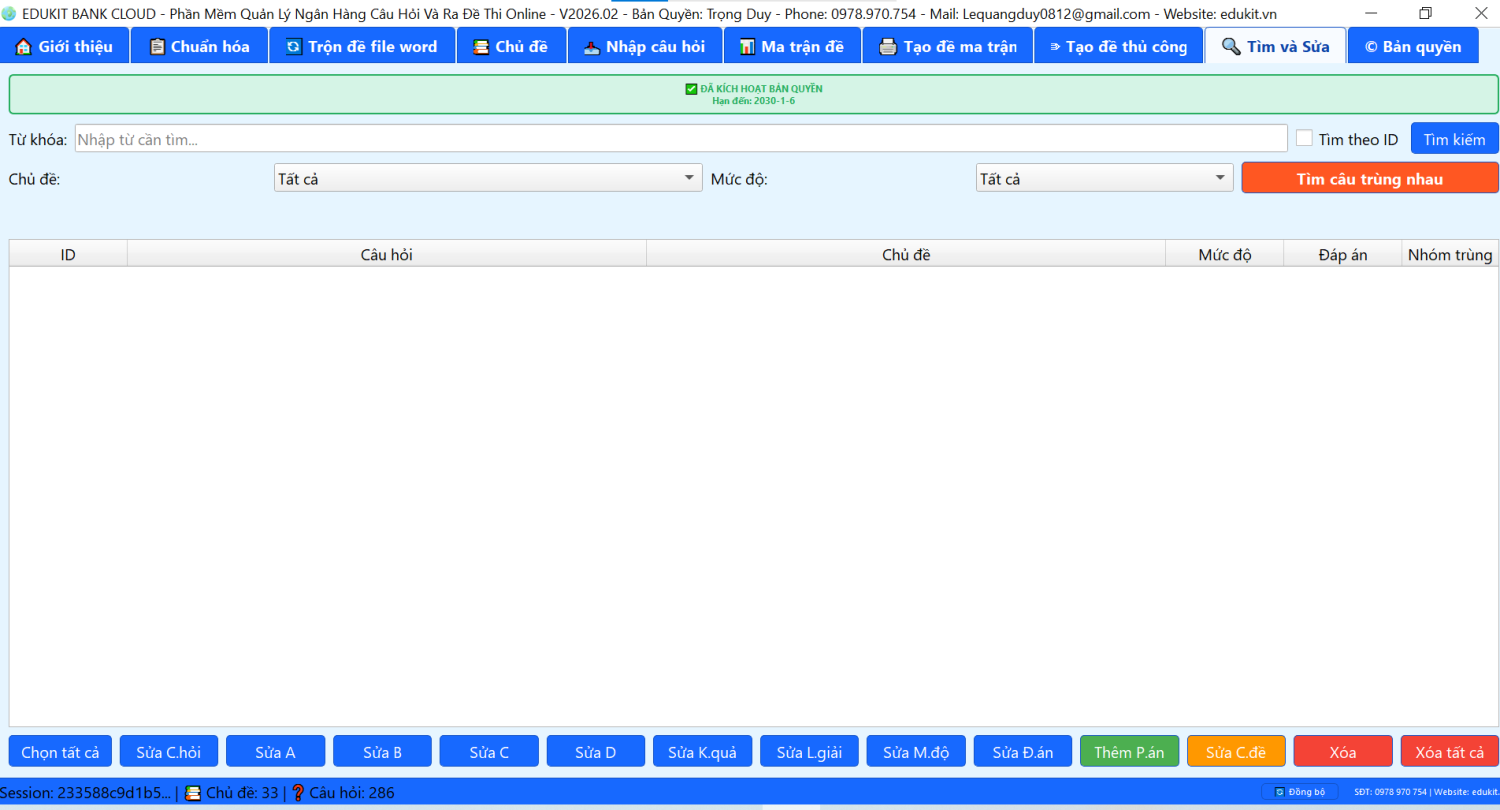This screenshot has height=810, width=1500.
Task: Enable the Tìm theo ID checkbox
Action: tap(1304, 139)
